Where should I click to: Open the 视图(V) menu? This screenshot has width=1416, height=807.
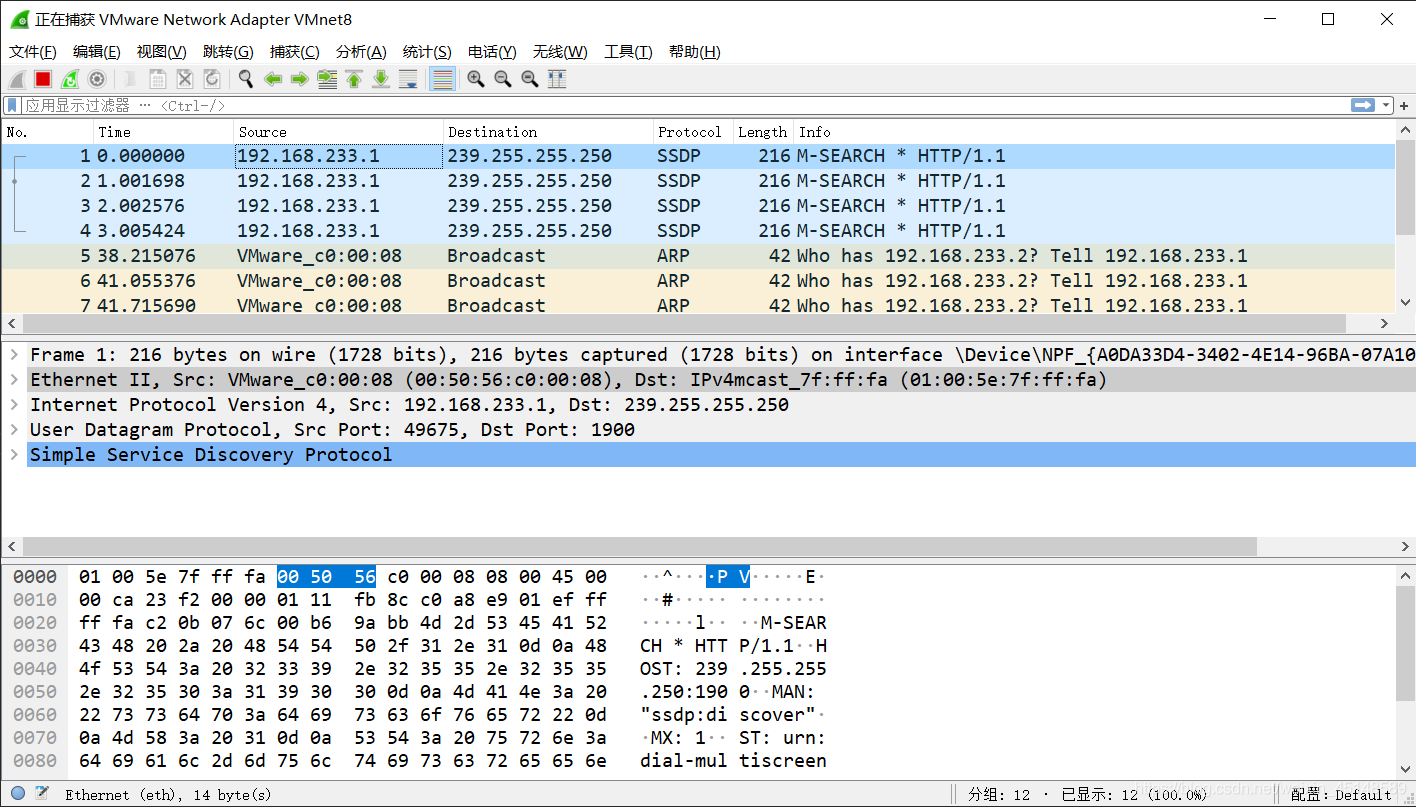162,52
